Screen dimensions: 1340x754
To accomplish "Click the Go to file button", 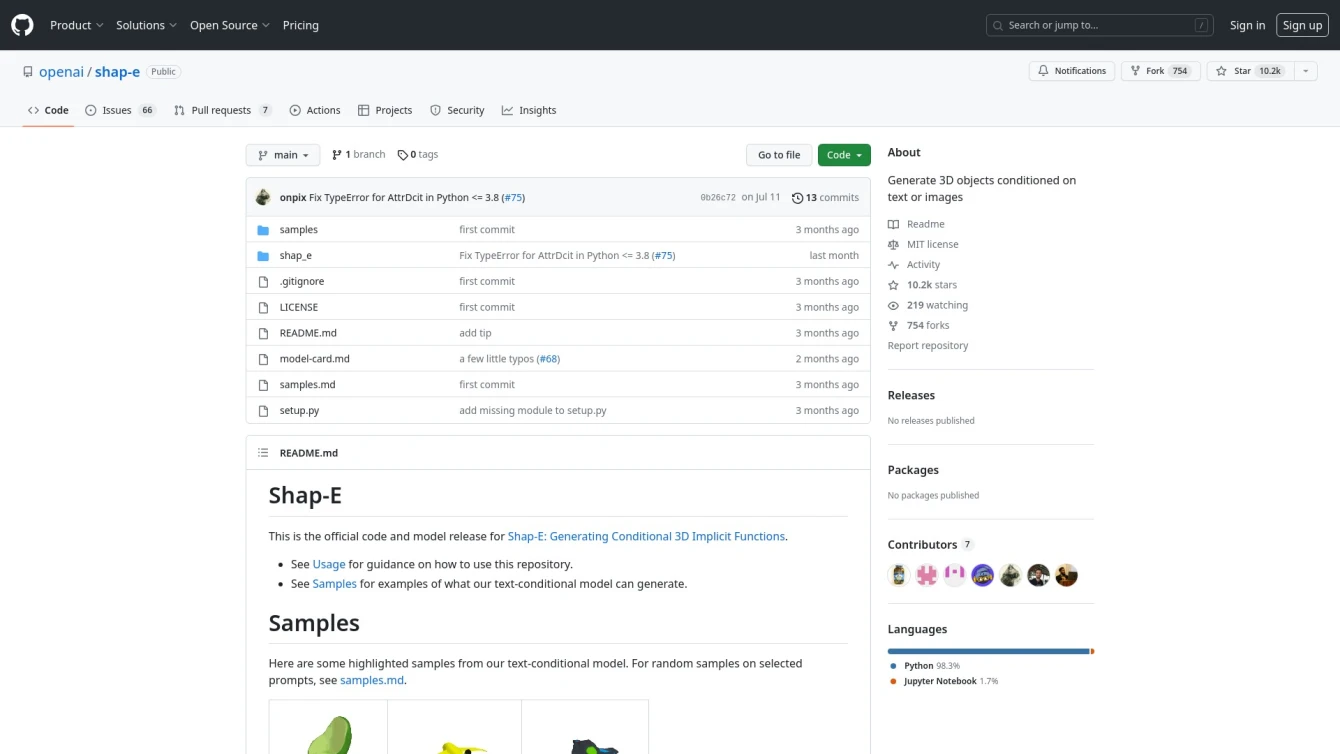I will [778, 155].
